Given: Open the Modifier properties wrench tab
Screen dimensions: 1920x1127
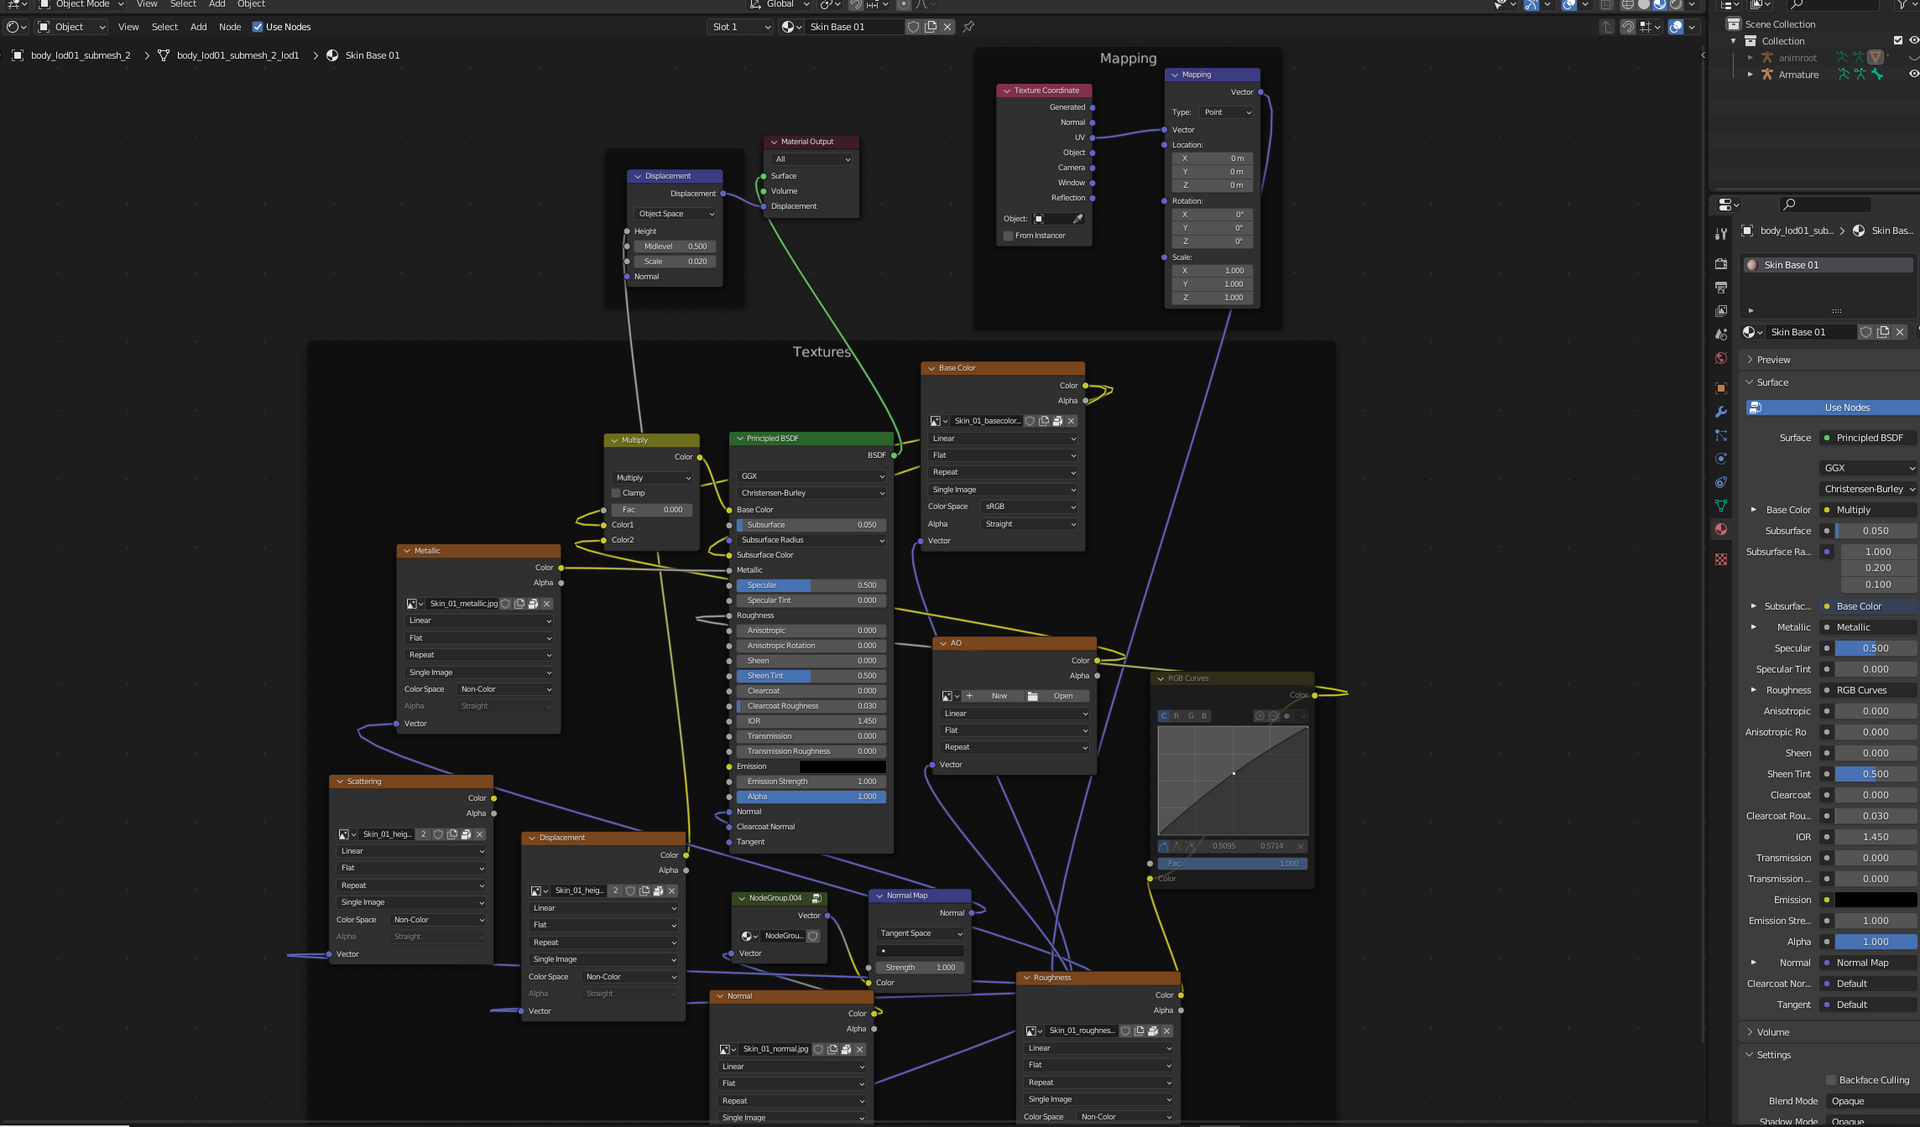Looking at the screenshot, I should [1721, 412].
